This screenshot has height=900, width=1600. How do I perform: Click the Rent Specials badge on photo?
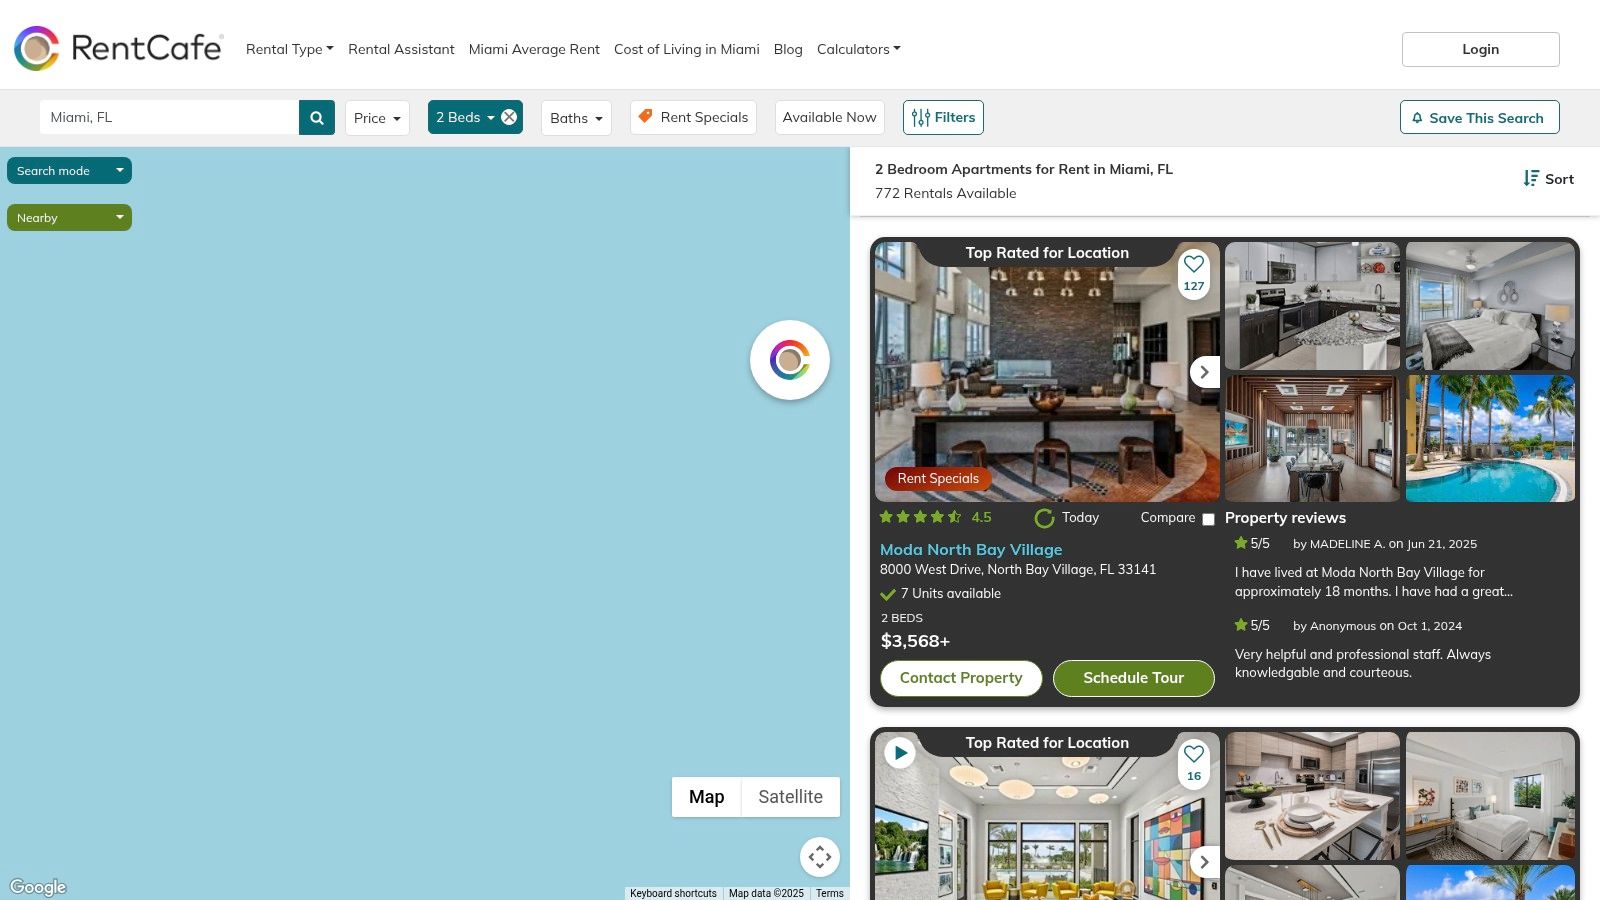click(938, 478)
